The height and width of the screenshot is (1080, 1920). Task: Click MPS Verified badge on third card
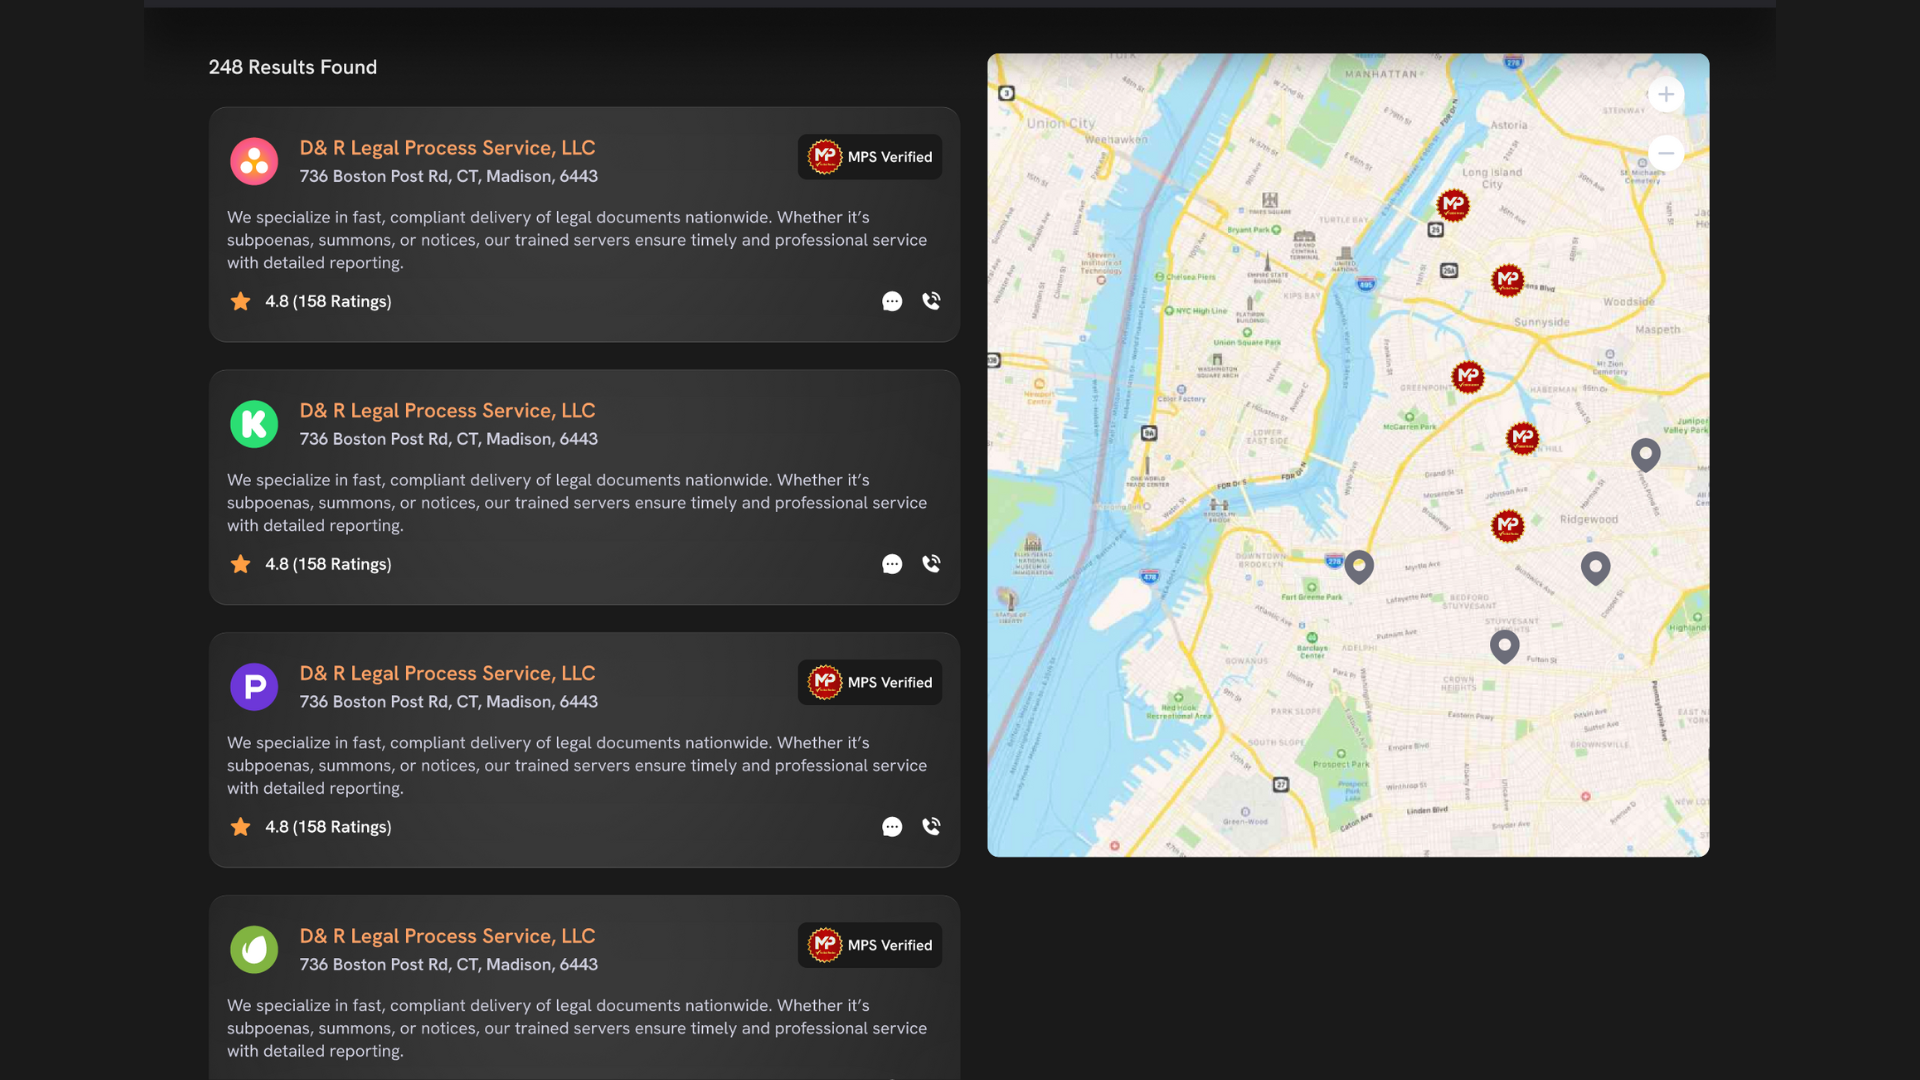click(x=869, y=682)
